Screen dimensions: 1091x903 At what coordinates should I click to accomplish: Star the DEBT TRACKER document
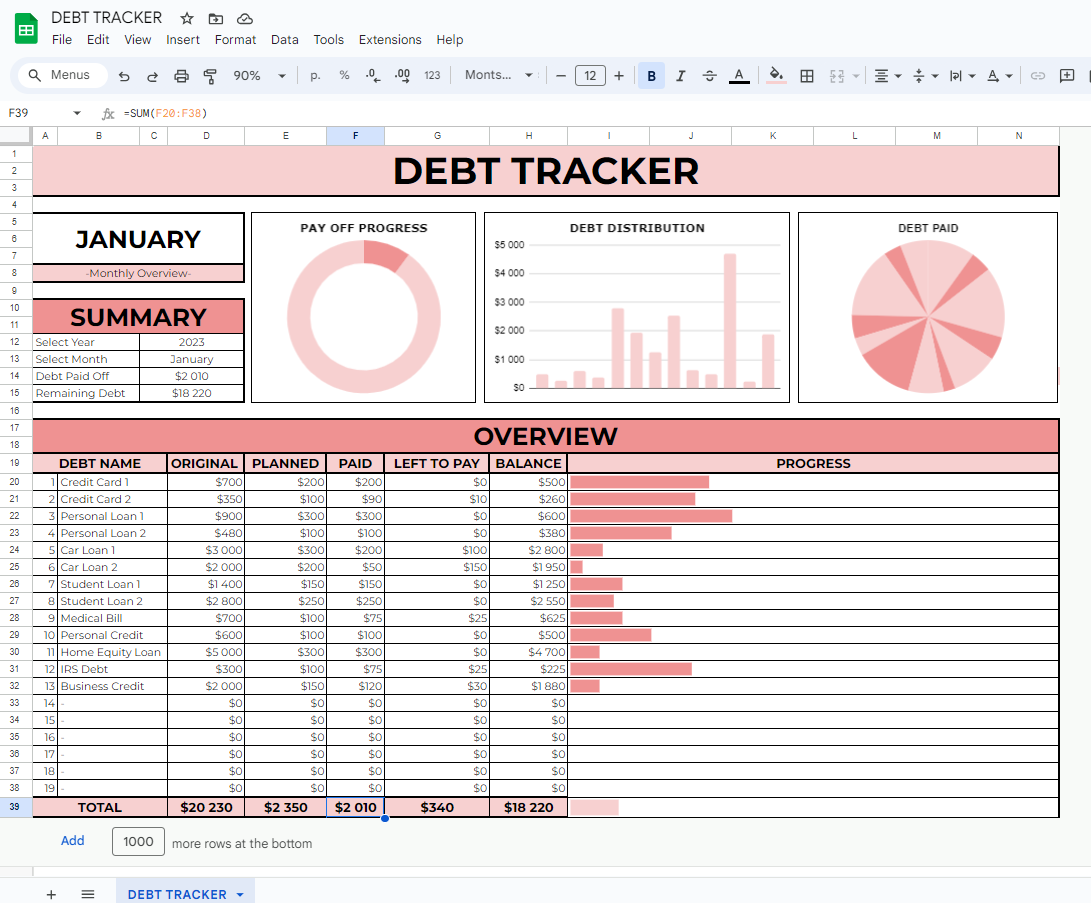186,19
